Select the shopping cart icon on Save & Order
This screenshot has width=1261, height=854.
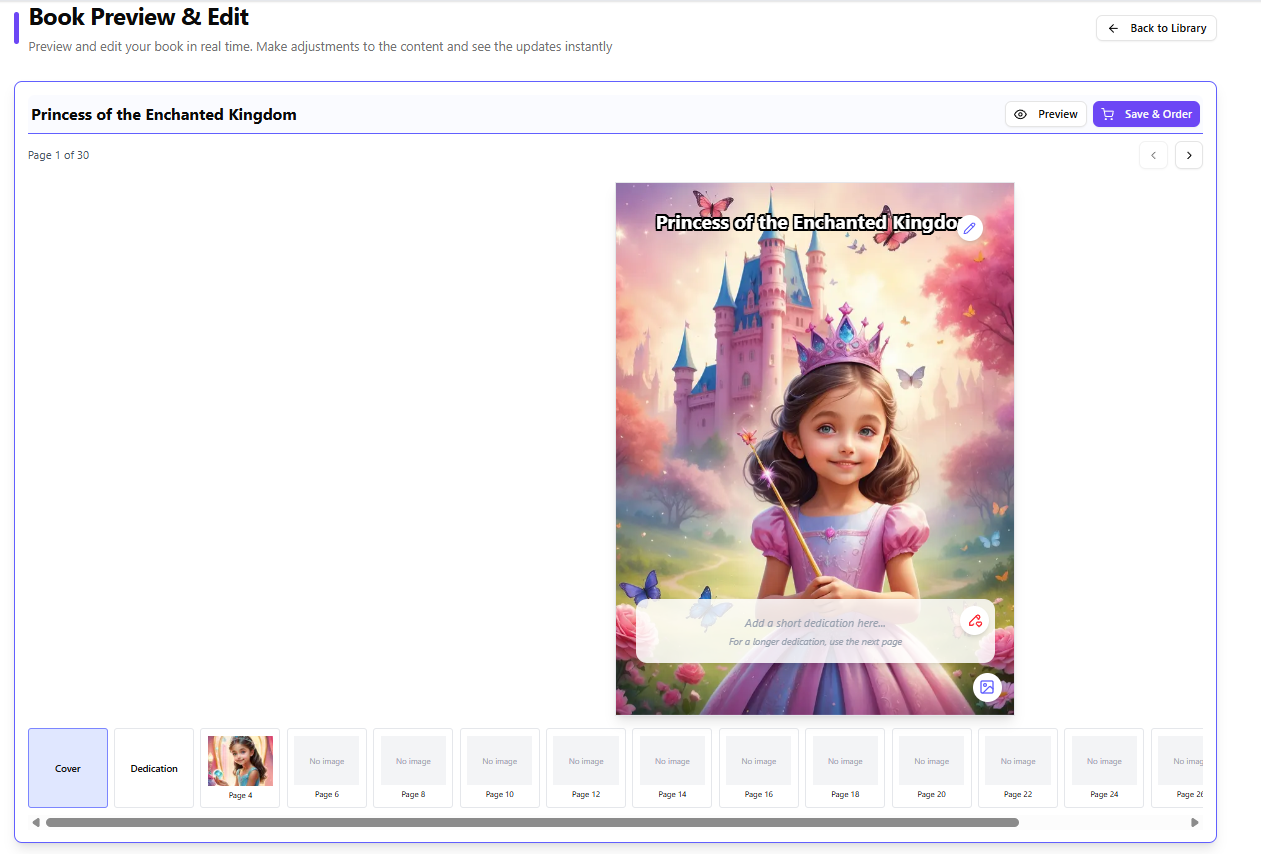click(1107, 113)
